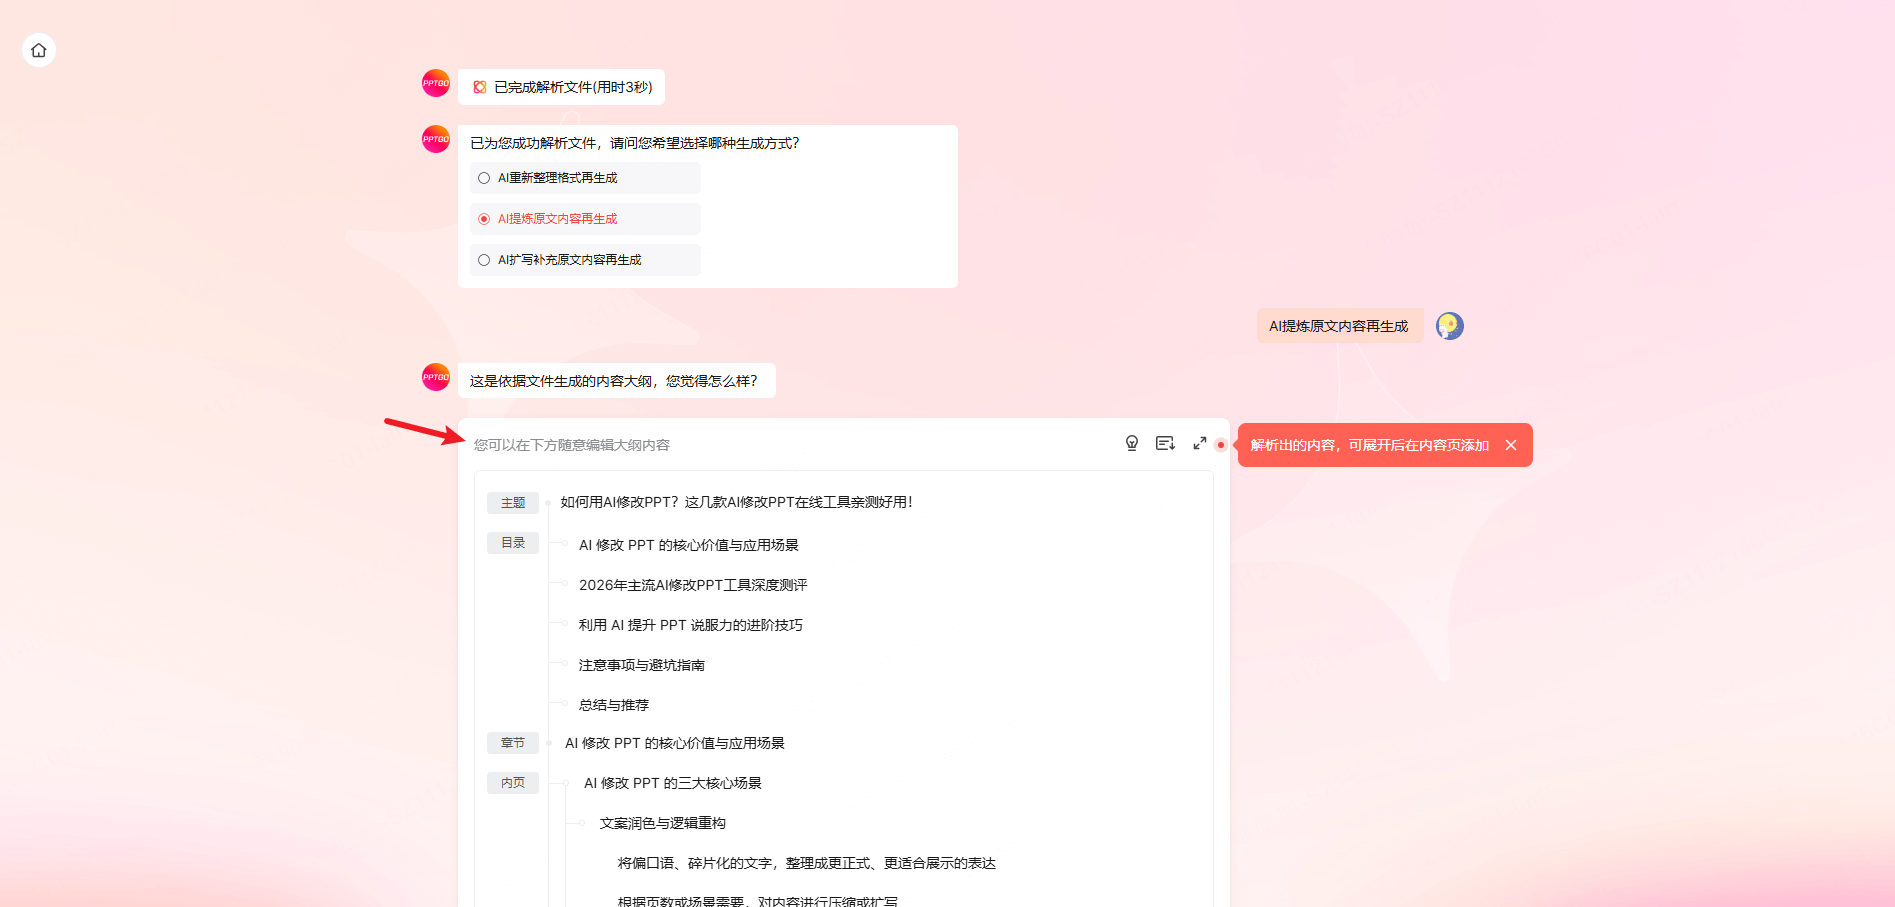Click the outline export icon next to the lightbulb

(1164, 443)
